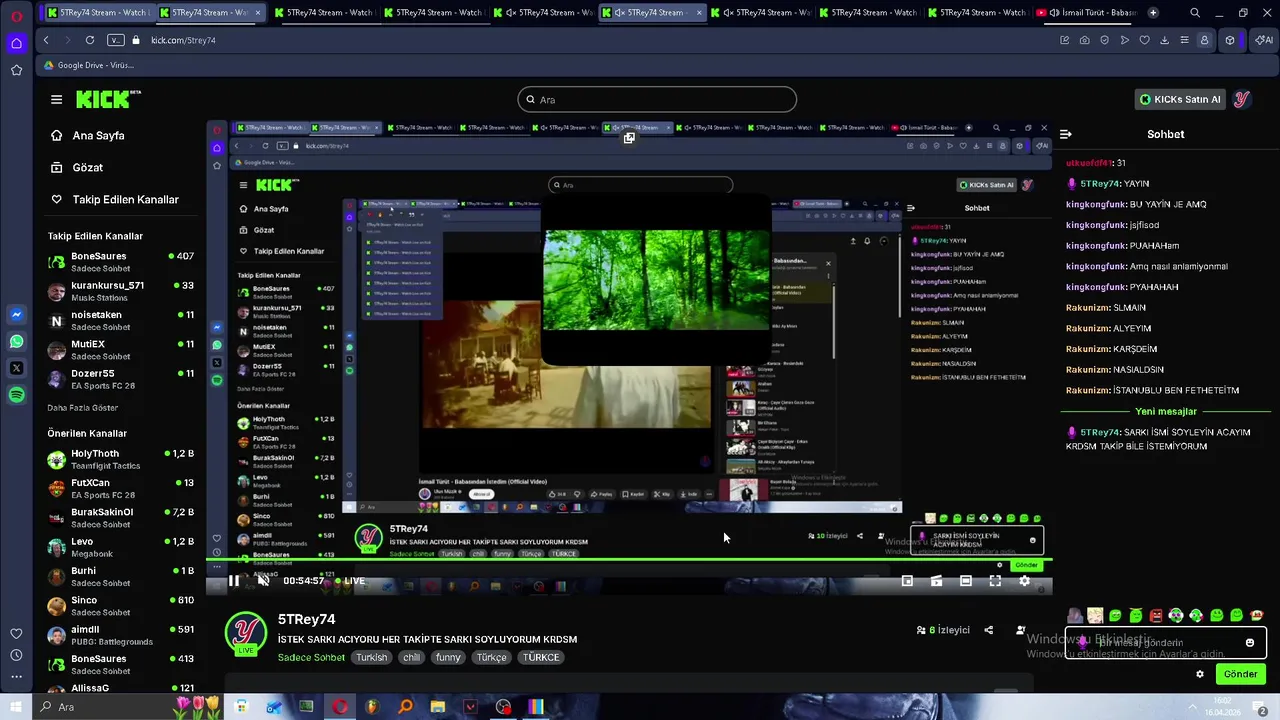Click Yeni mesajlar divider in chat
The image size is (1280, 720).
(x=1165, y=411)
